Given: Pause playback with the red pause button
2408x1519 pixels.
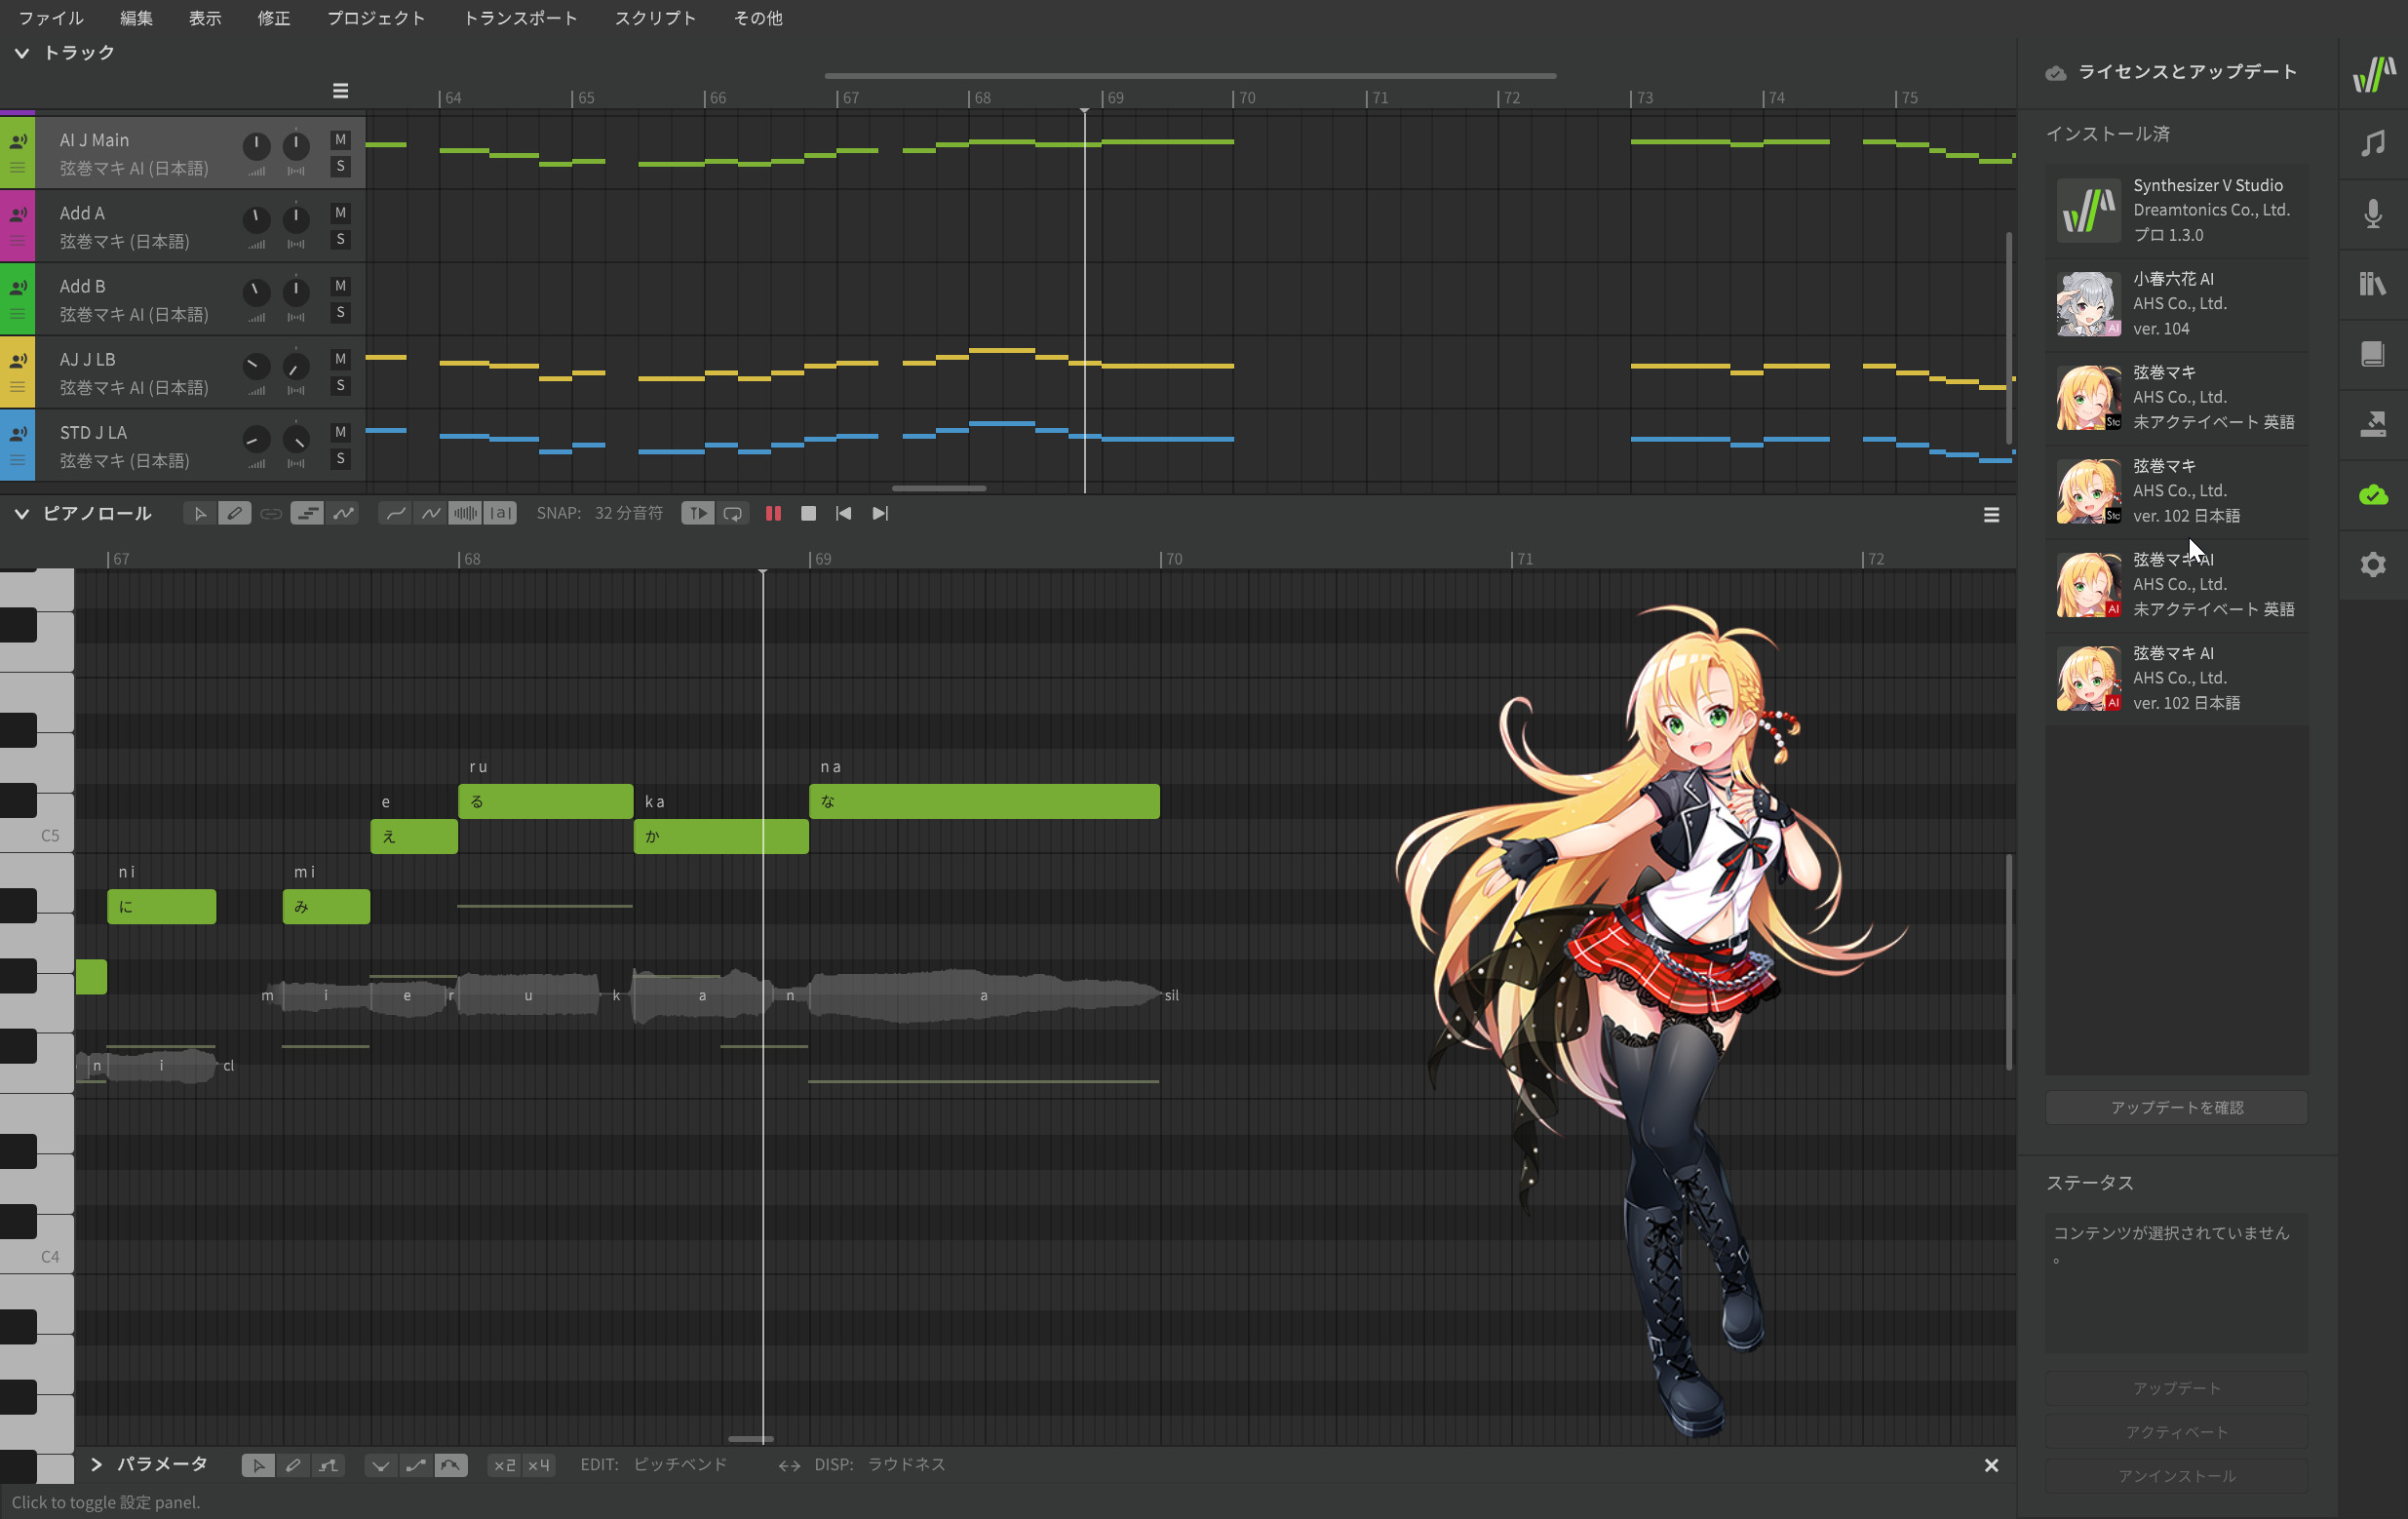Looking at the screenshot, I should [x=773, y=513].
